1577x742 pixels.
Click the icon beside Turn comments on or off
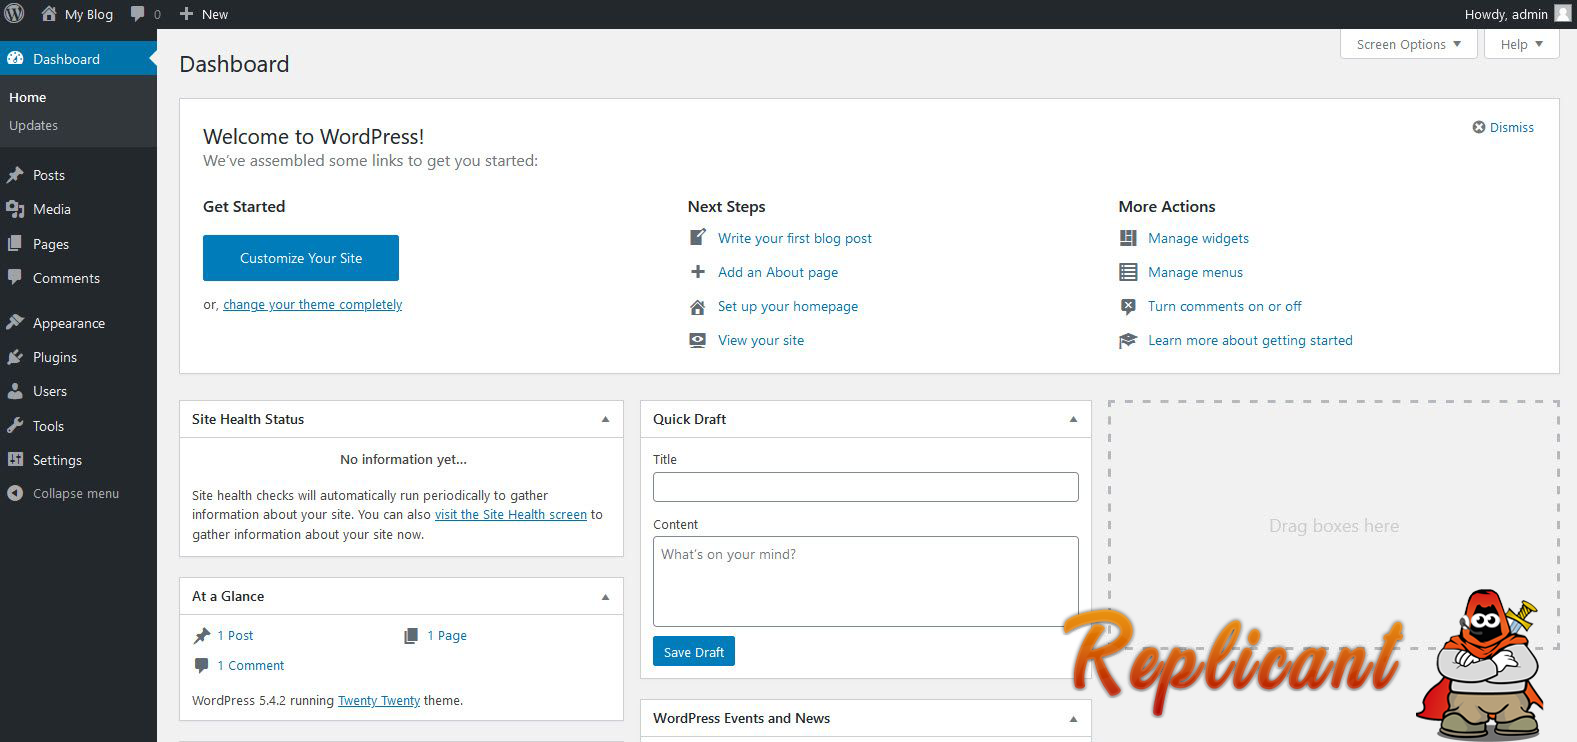pyautogui.click(x=1128, y=306)
